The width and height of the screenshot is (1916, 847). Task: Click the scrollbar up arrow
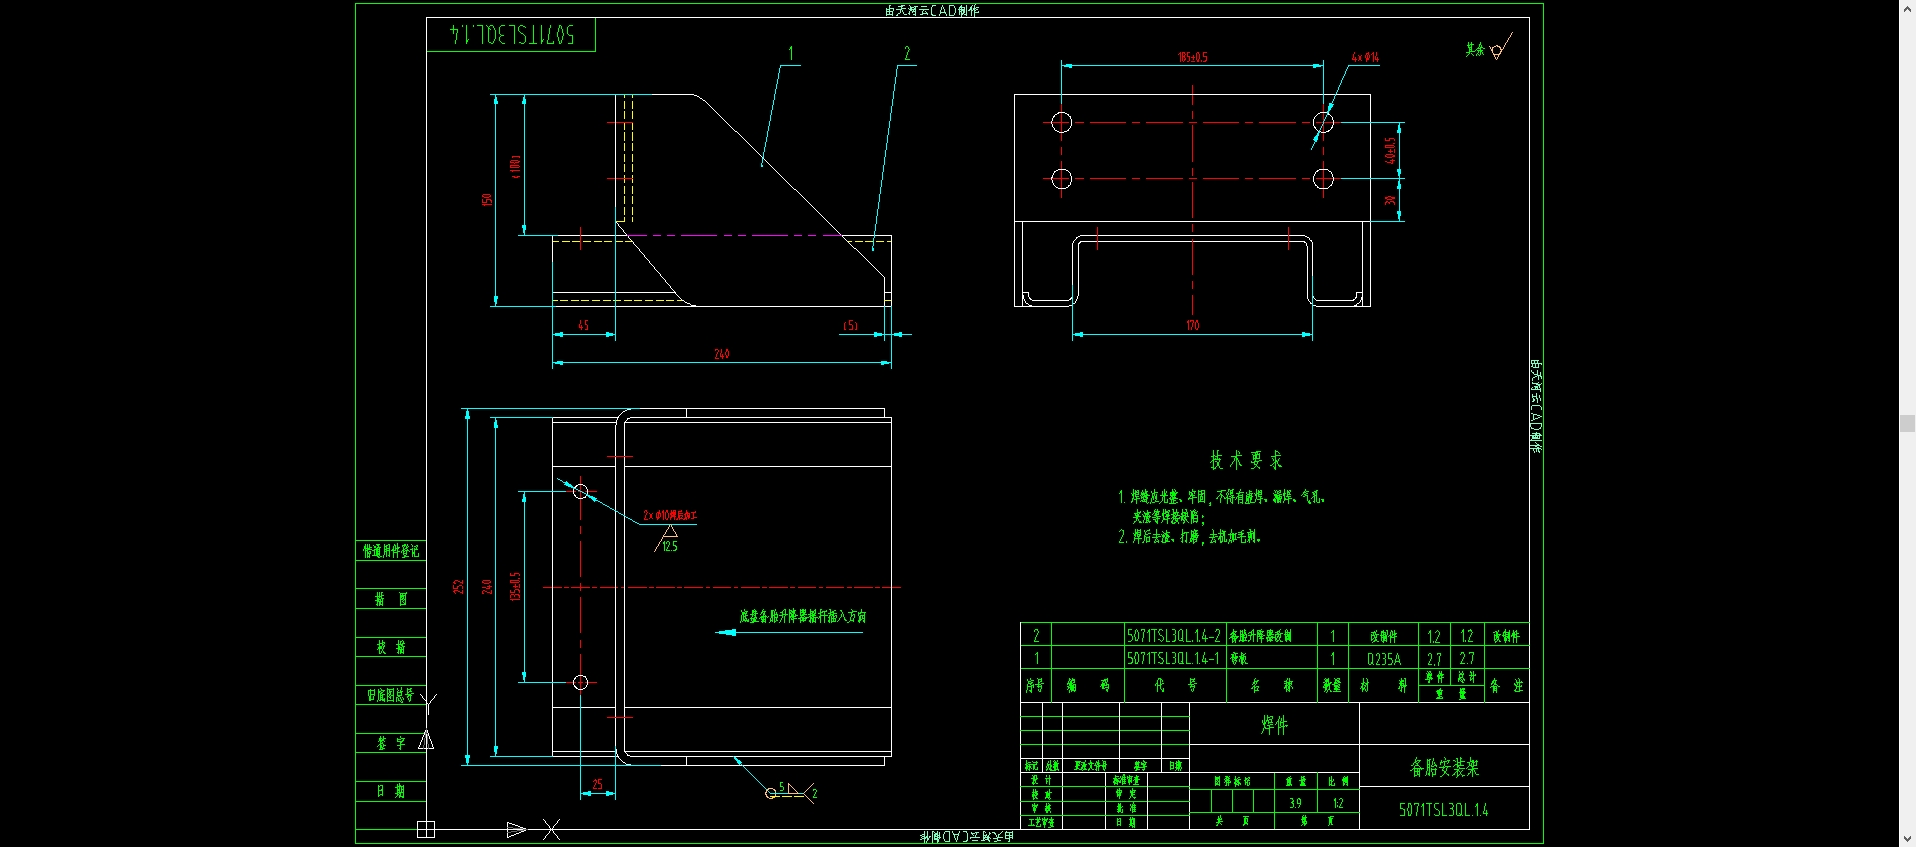[1907, 8]
